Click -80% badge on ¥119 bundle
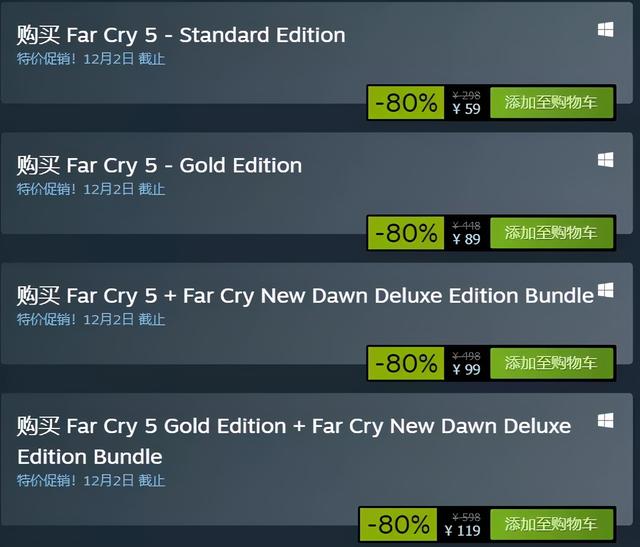640x547 pixels. pyautogui.click(x=398, y=524)
